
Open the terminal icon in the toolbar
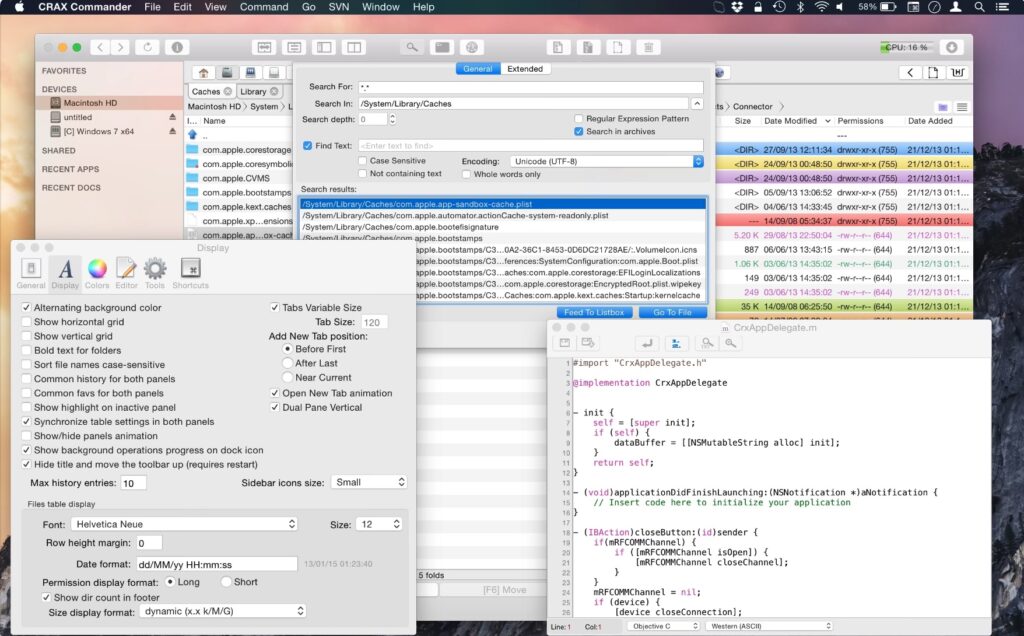pyautogui.click(x=441, y=46)
